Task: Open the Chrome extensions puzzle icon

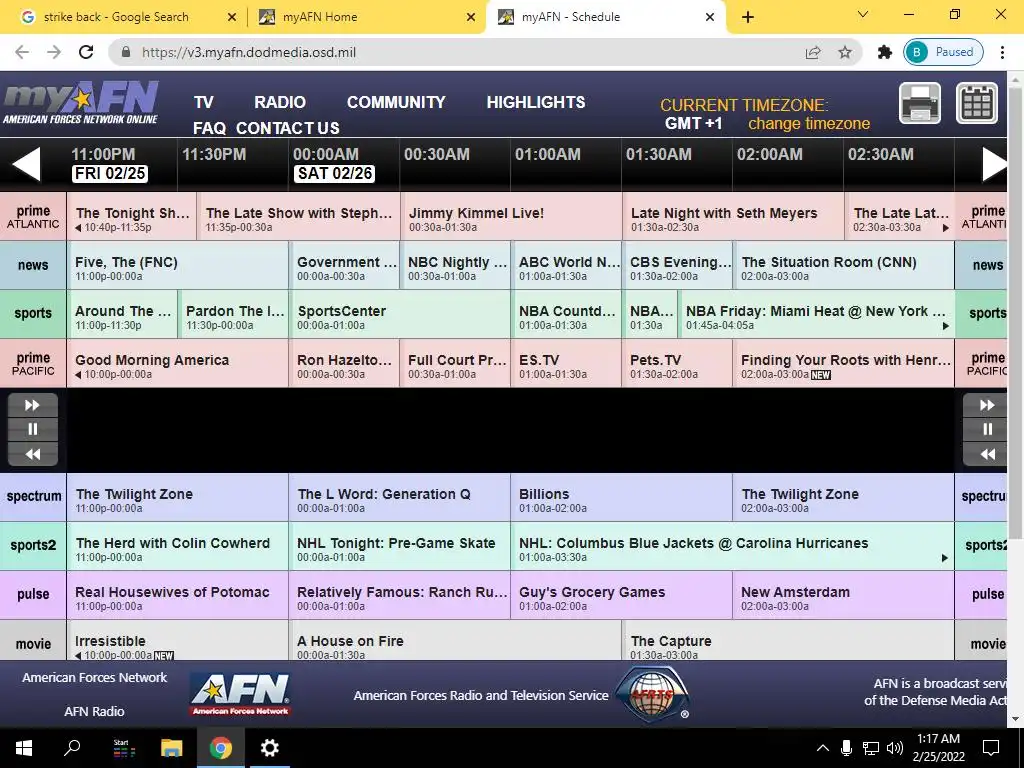Action: [x=885, y=52]
